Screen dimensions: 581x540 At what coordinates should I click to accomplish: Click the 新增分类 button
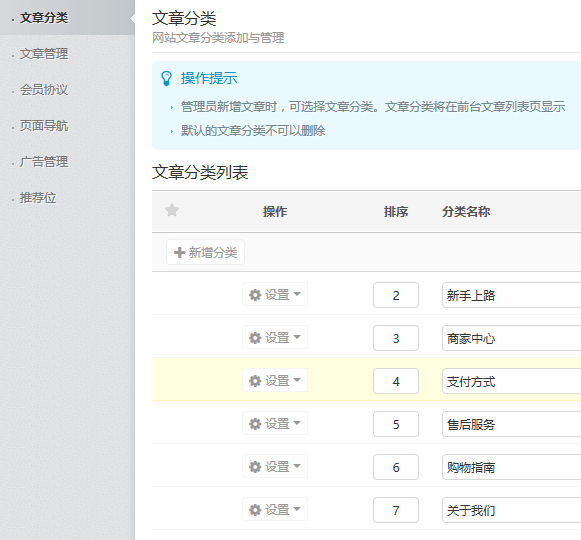coord(205,252)
